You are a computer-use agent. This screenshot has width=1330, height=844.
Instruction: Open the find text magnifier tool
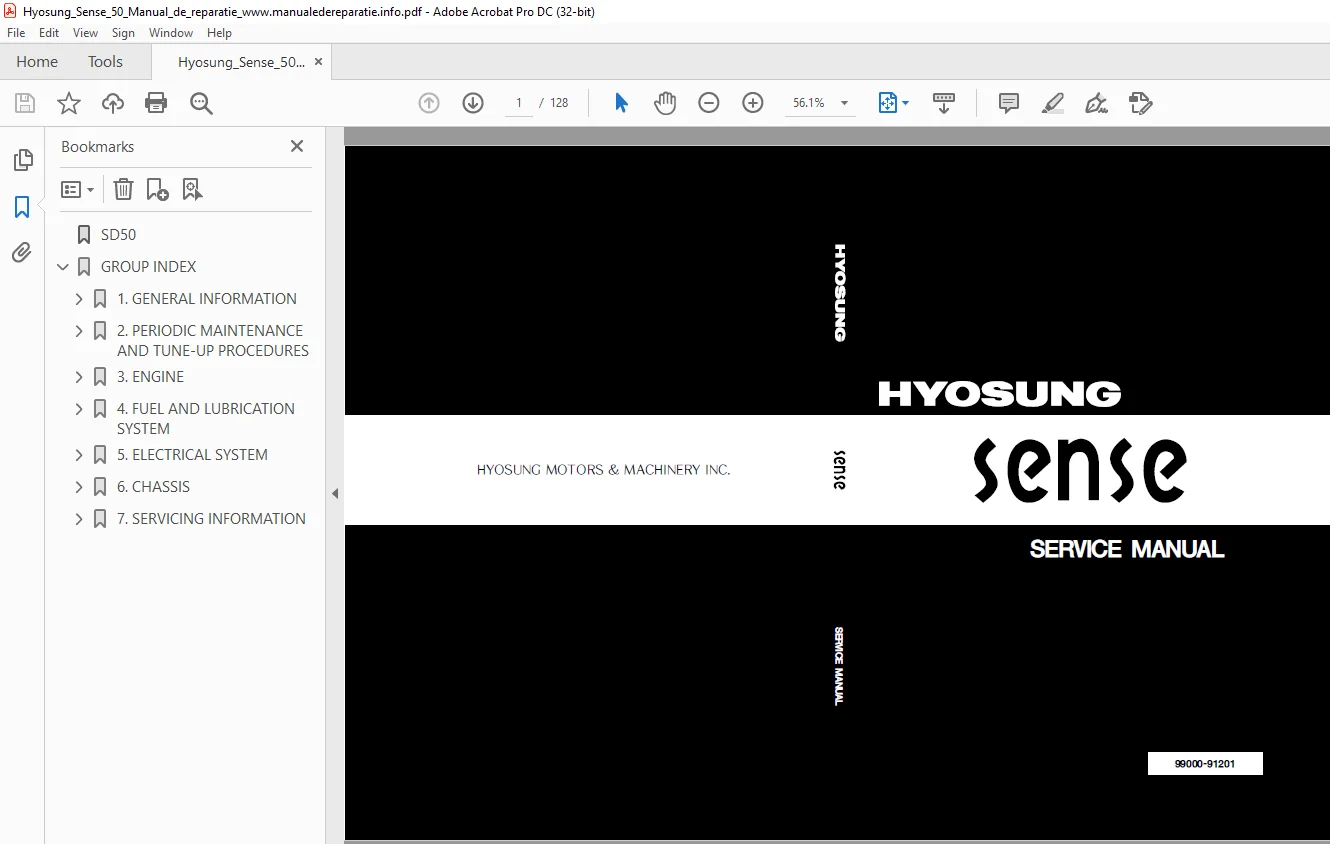tap(201, 103)
